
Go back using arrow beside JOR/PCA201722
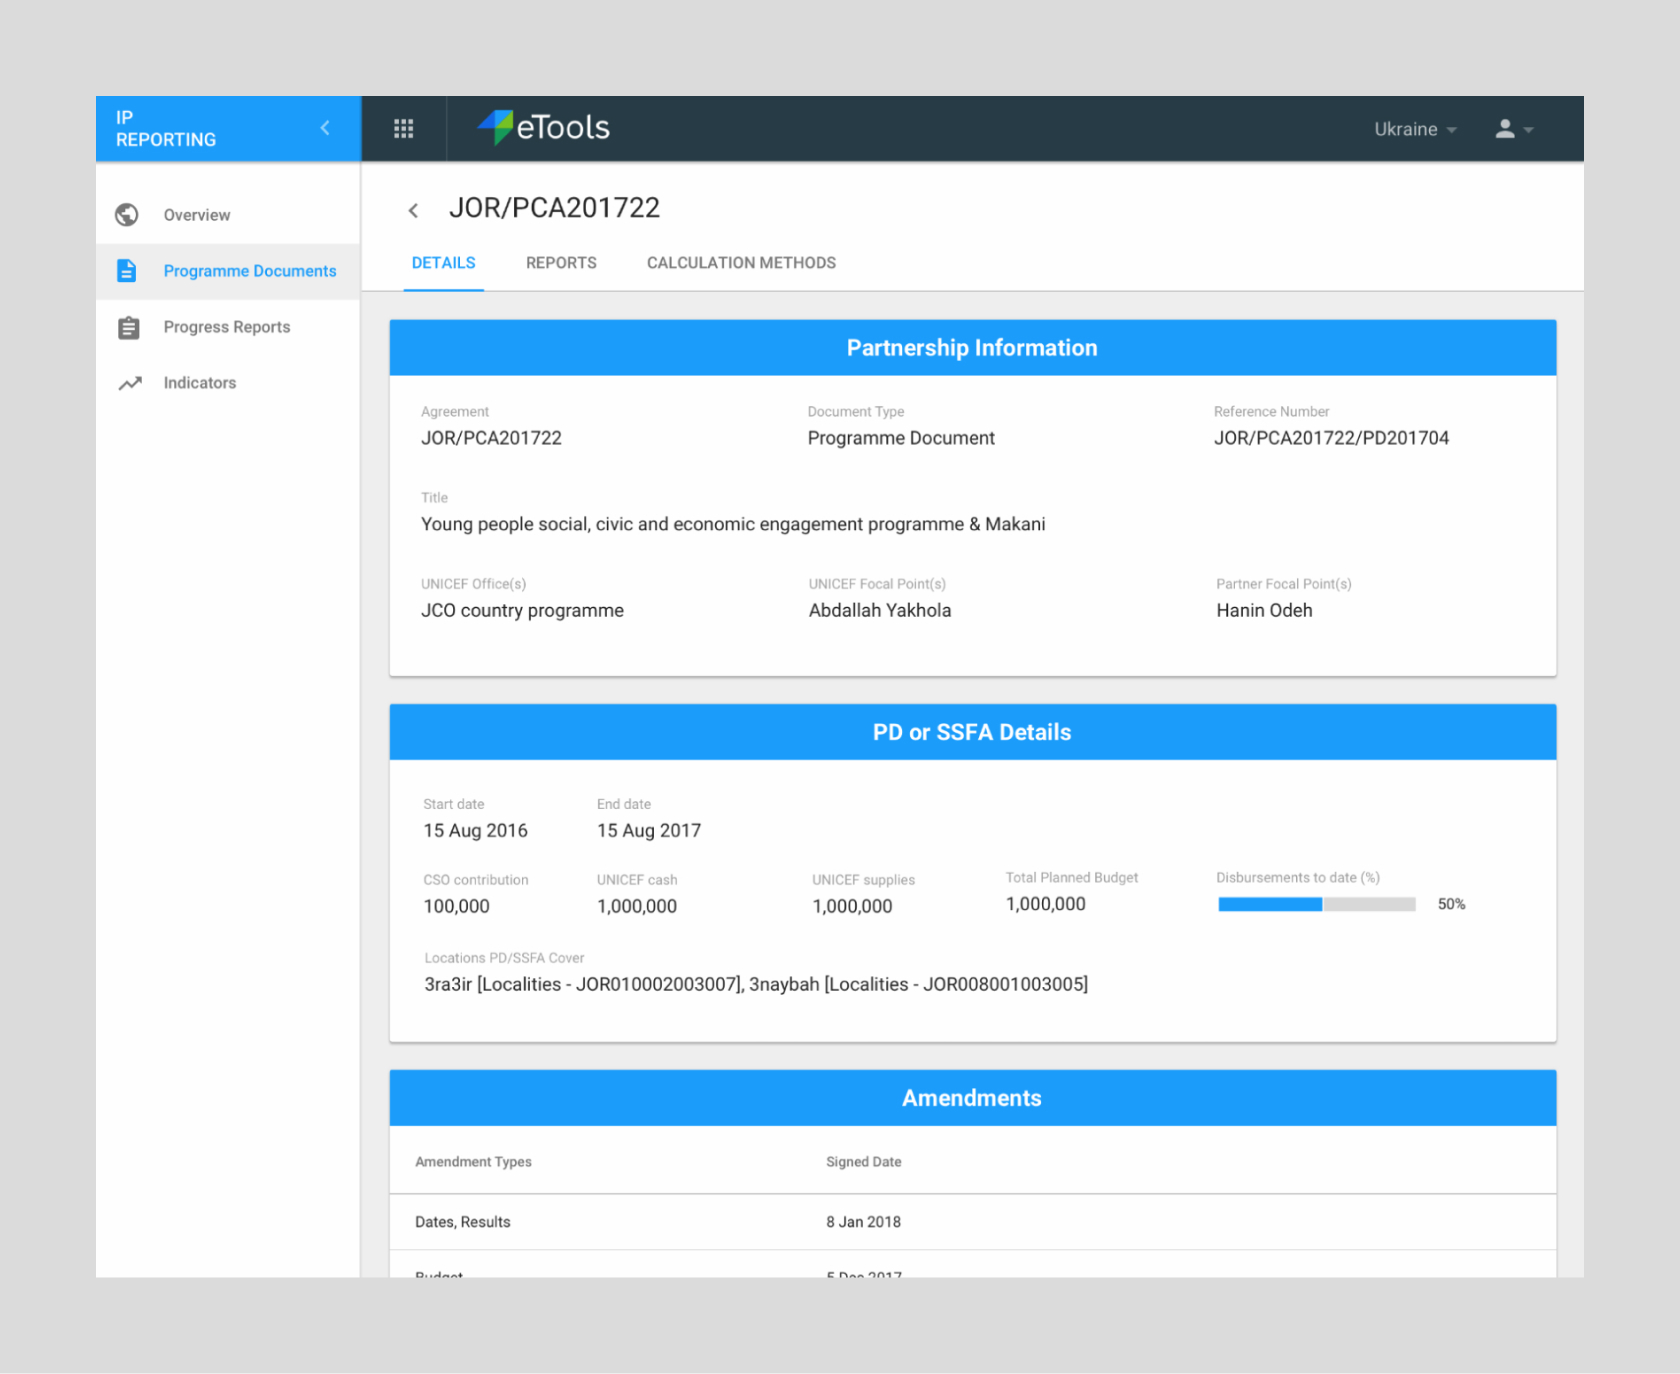pos(413,210)
